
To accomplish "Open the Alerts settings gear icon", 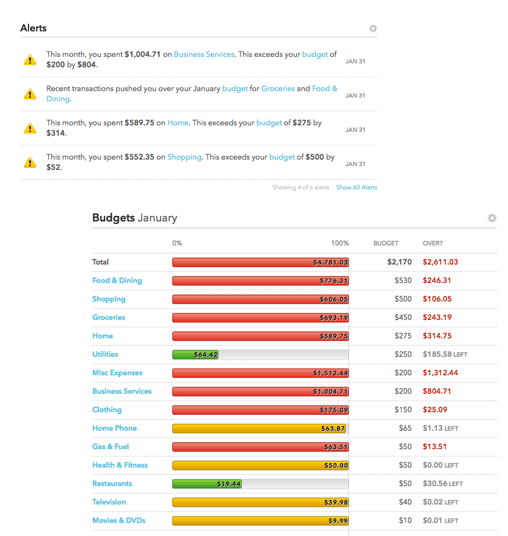I will tap(373, 28).
